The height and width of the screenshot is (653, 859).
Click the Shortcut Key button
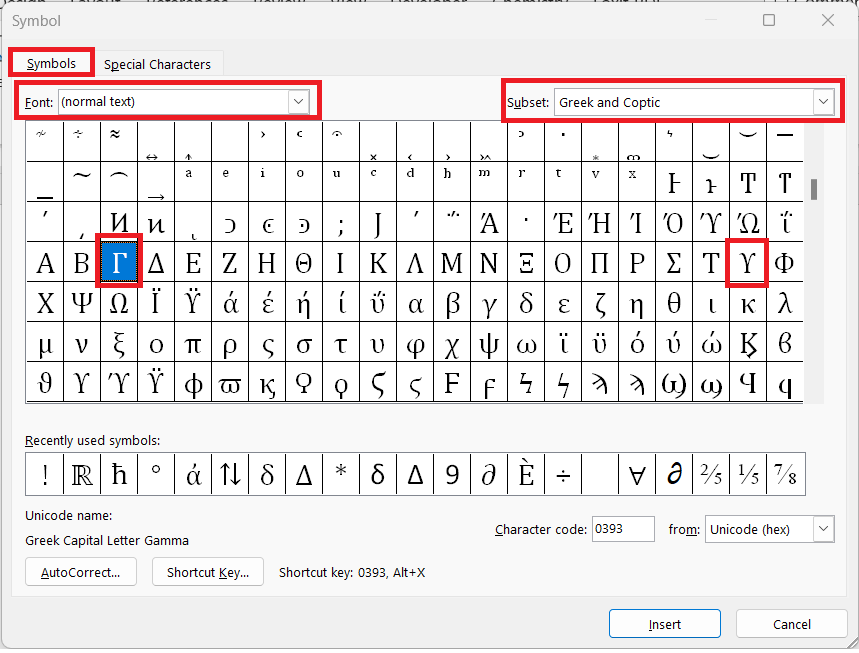click(208, 572)
